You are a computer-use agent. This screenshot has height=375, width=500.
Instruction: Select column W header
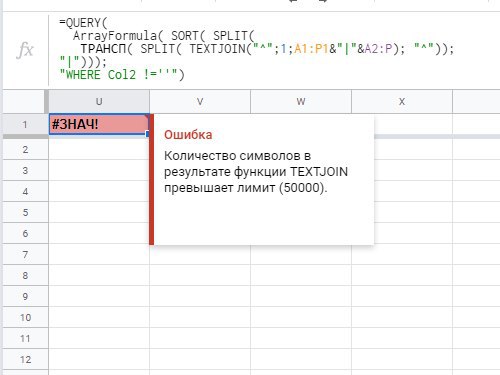(x=301, y=102)
